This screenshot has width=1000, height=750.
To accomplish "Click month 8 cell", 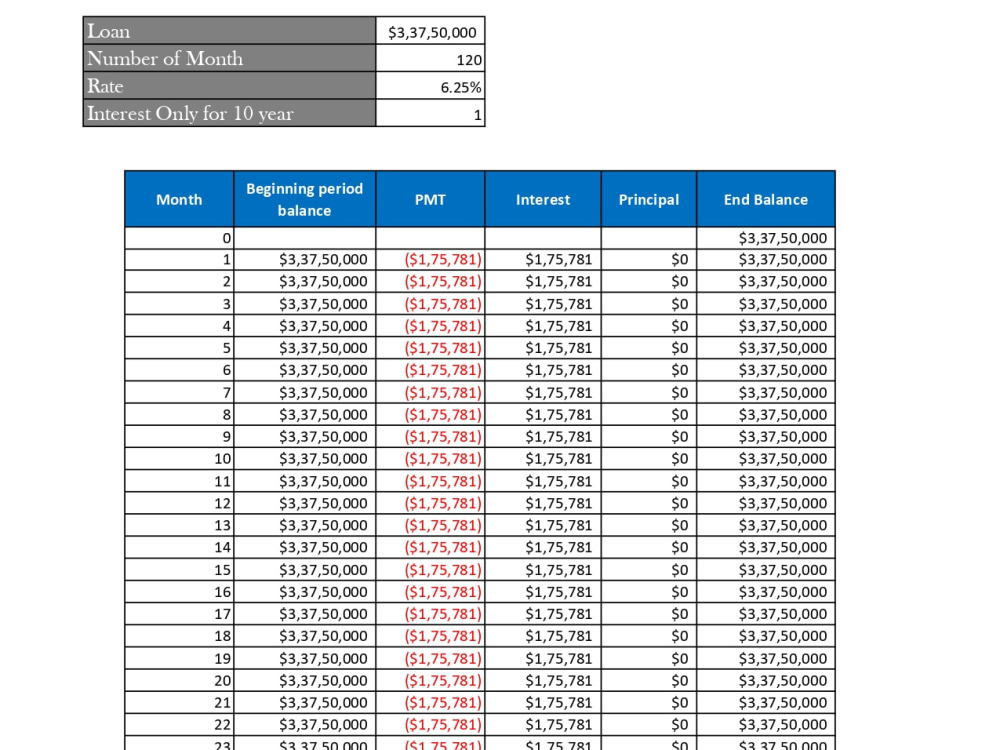I will click(x=179, y=415).
